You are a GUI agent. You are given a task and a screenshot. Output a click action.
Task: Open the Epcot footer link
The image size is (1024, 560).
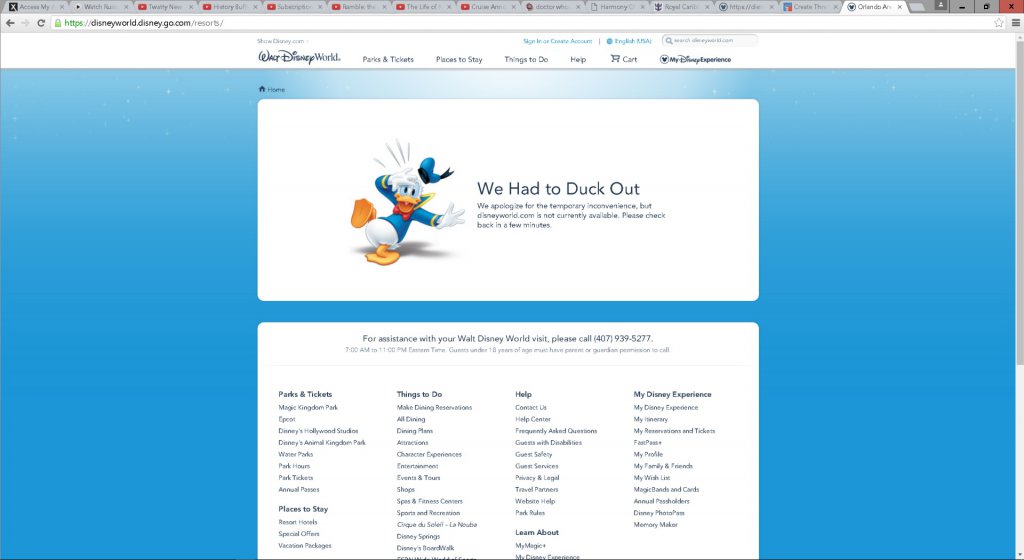[287, 419]
